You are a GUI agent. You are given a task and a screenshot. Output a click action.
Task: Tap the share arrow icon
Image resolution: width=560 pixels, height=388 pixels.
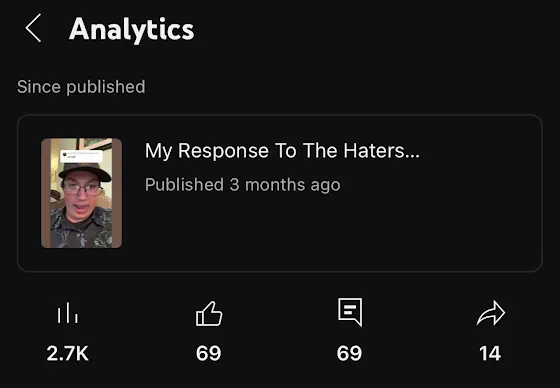491,313
